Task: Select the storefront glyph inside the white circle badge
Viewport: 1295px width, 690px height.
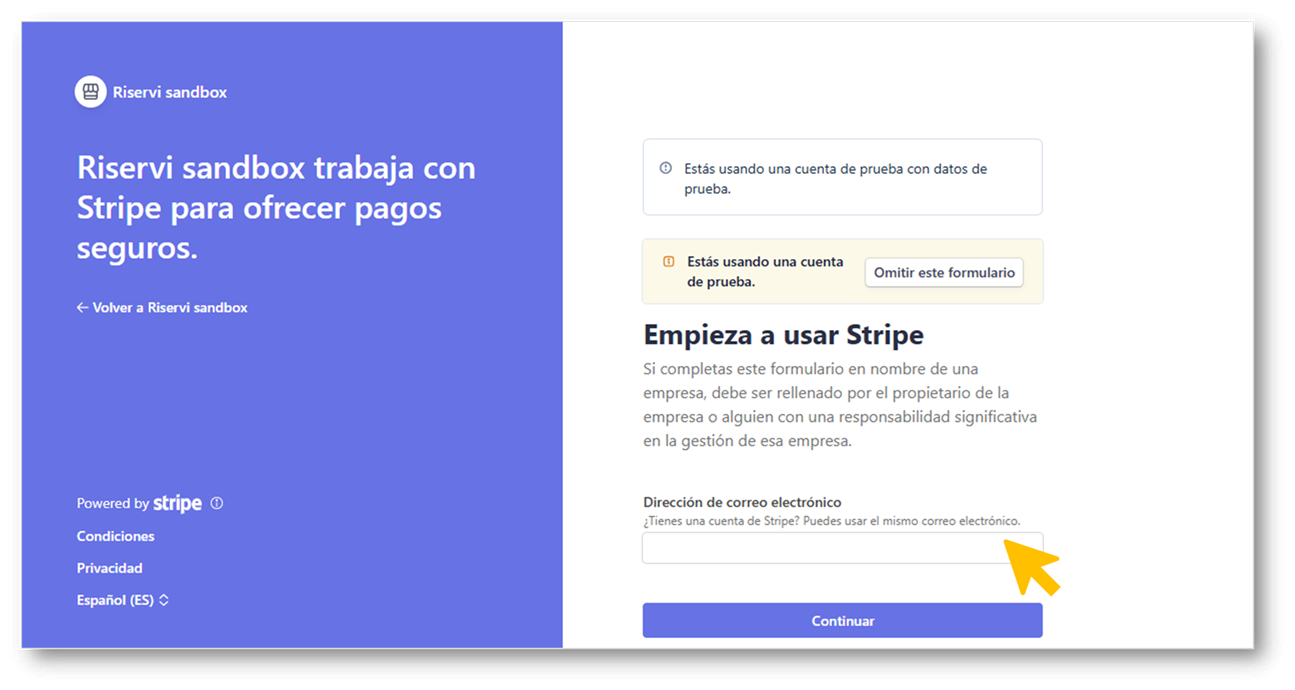Action: coord(91,90)
